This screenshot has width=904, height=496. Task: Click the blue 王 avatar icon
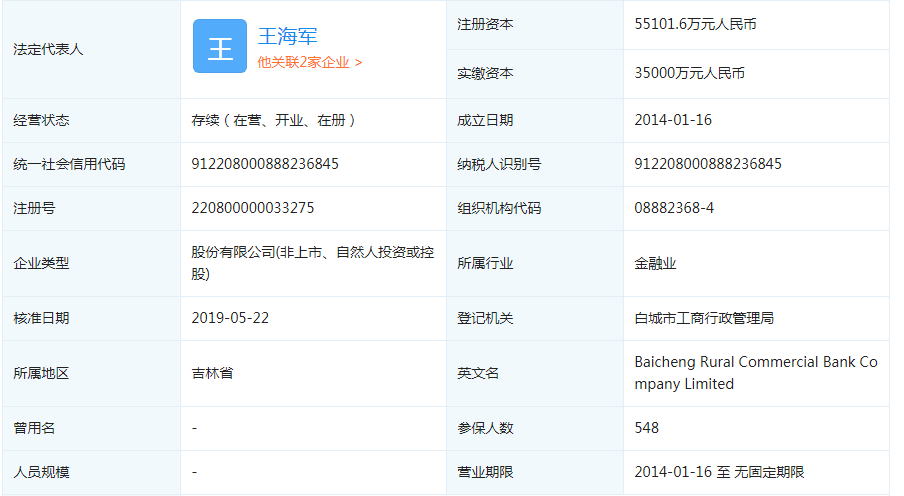point(220,46)
